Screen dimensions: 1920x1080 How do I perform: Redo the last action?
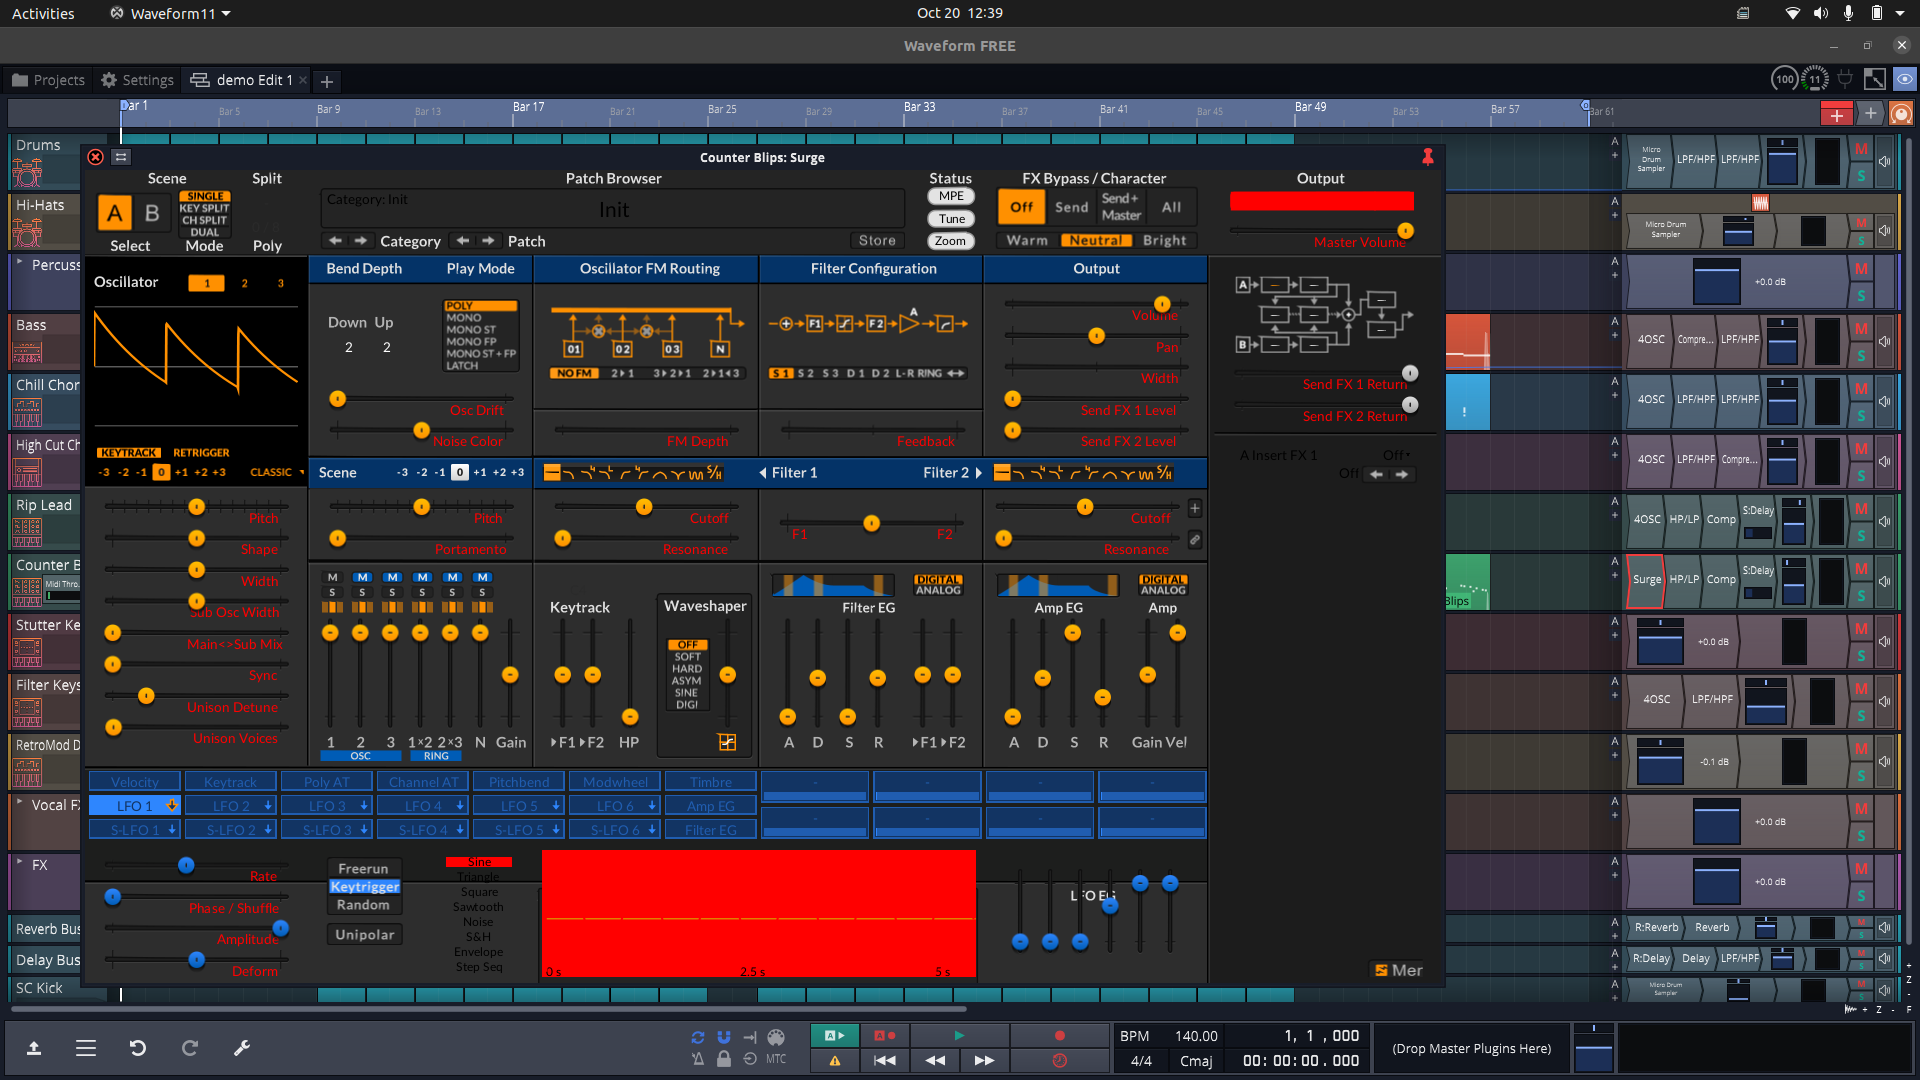coord(189,1048)
